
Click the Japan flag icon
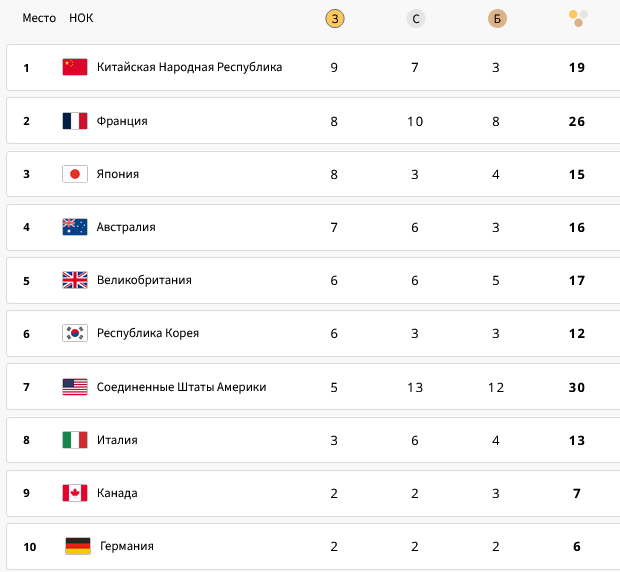[x=75, y=174]
